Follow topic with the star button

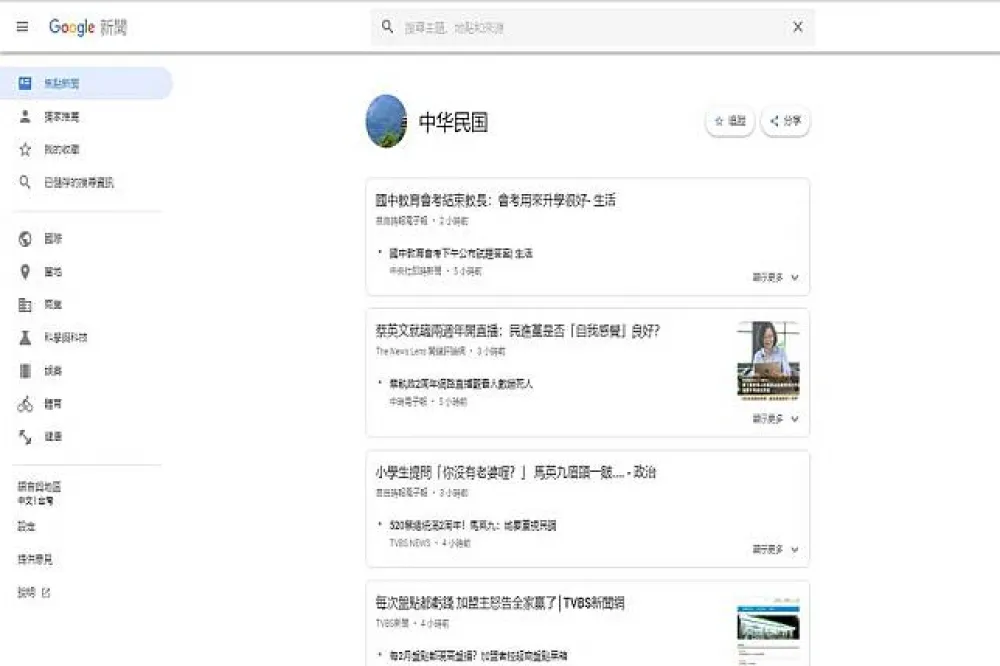coord(730,121)
